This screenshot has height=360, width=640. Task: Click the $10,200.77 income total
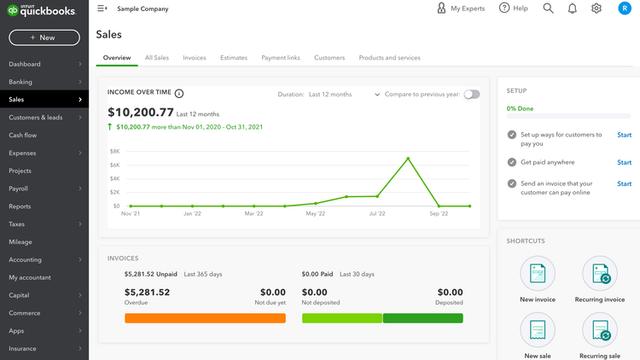click(x=141, y=112)
